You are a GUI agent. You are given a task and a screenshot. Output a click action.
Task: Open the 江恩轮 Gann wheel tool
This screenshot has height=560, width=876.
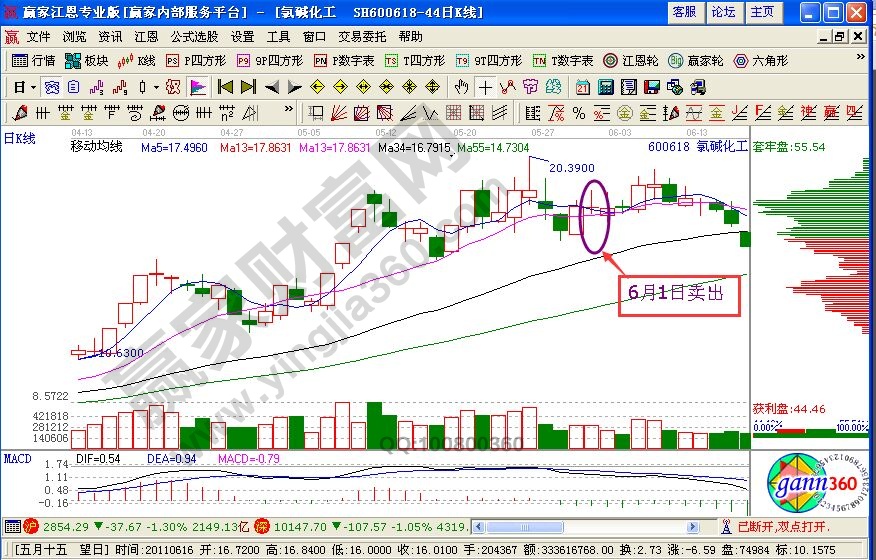click(639, 60)
